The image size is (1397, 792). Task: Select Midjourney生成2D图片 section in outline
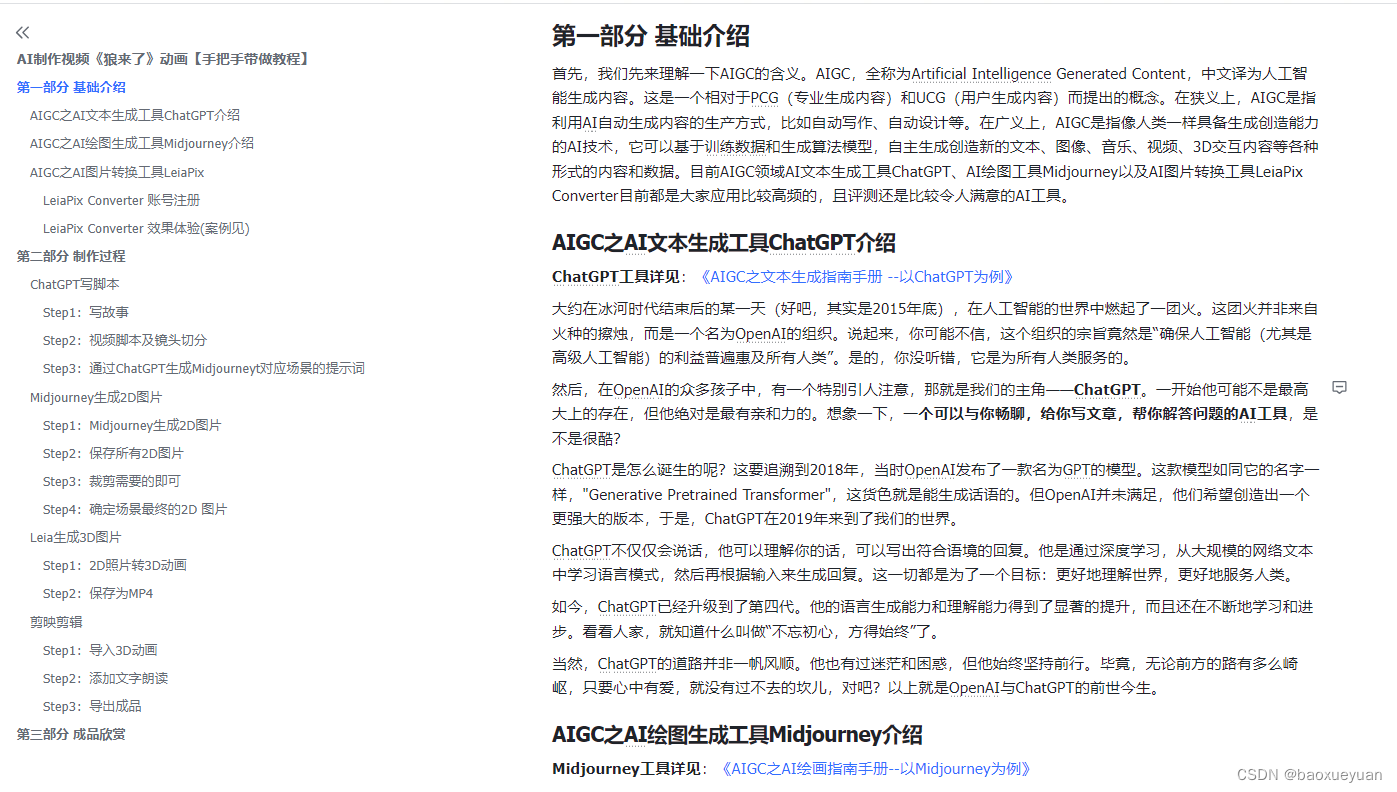(x=96, y=397)
